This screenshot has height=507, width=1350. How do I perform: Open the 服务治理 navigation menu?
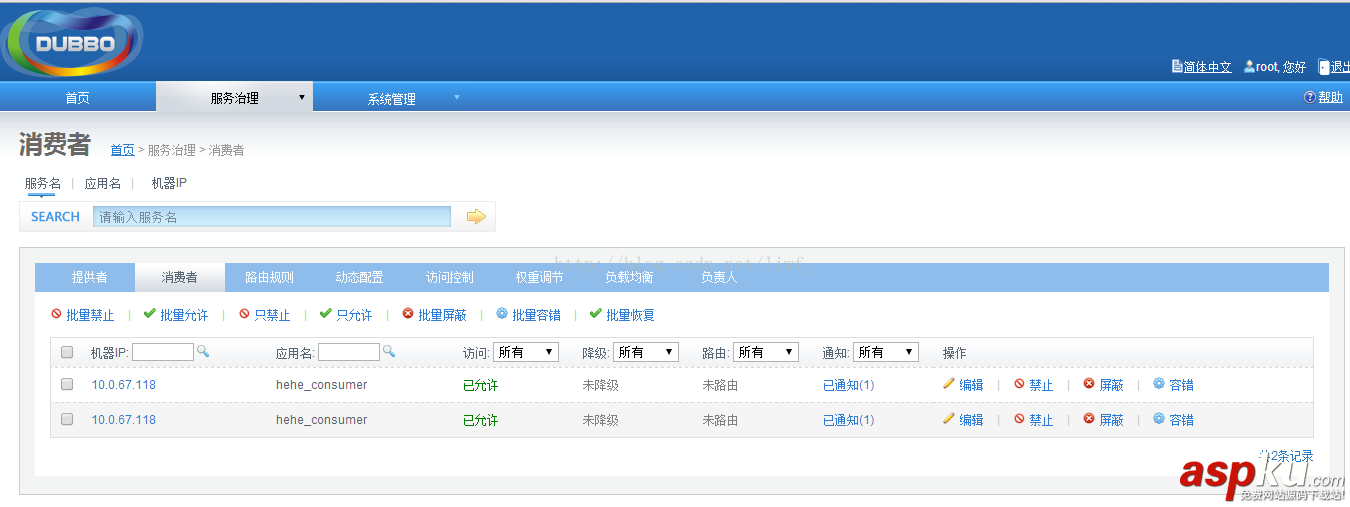234,98
